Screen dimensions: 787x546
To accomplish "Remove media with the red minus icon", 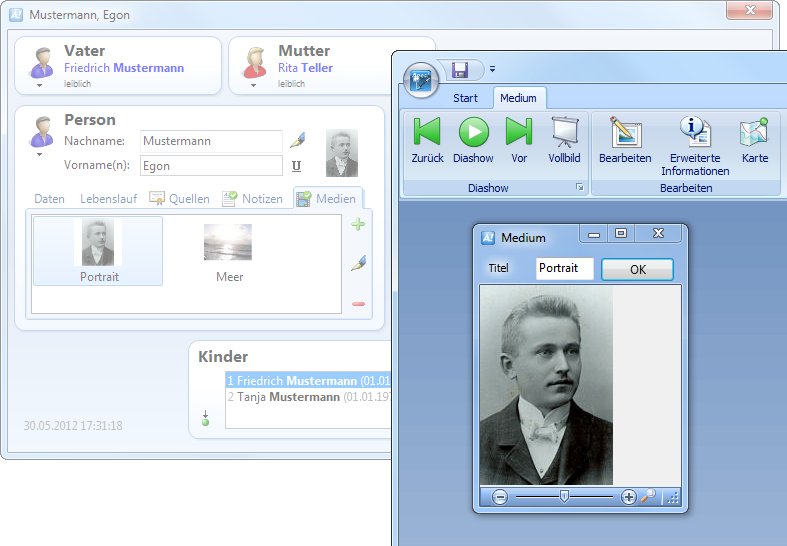I will coord(358,303).
